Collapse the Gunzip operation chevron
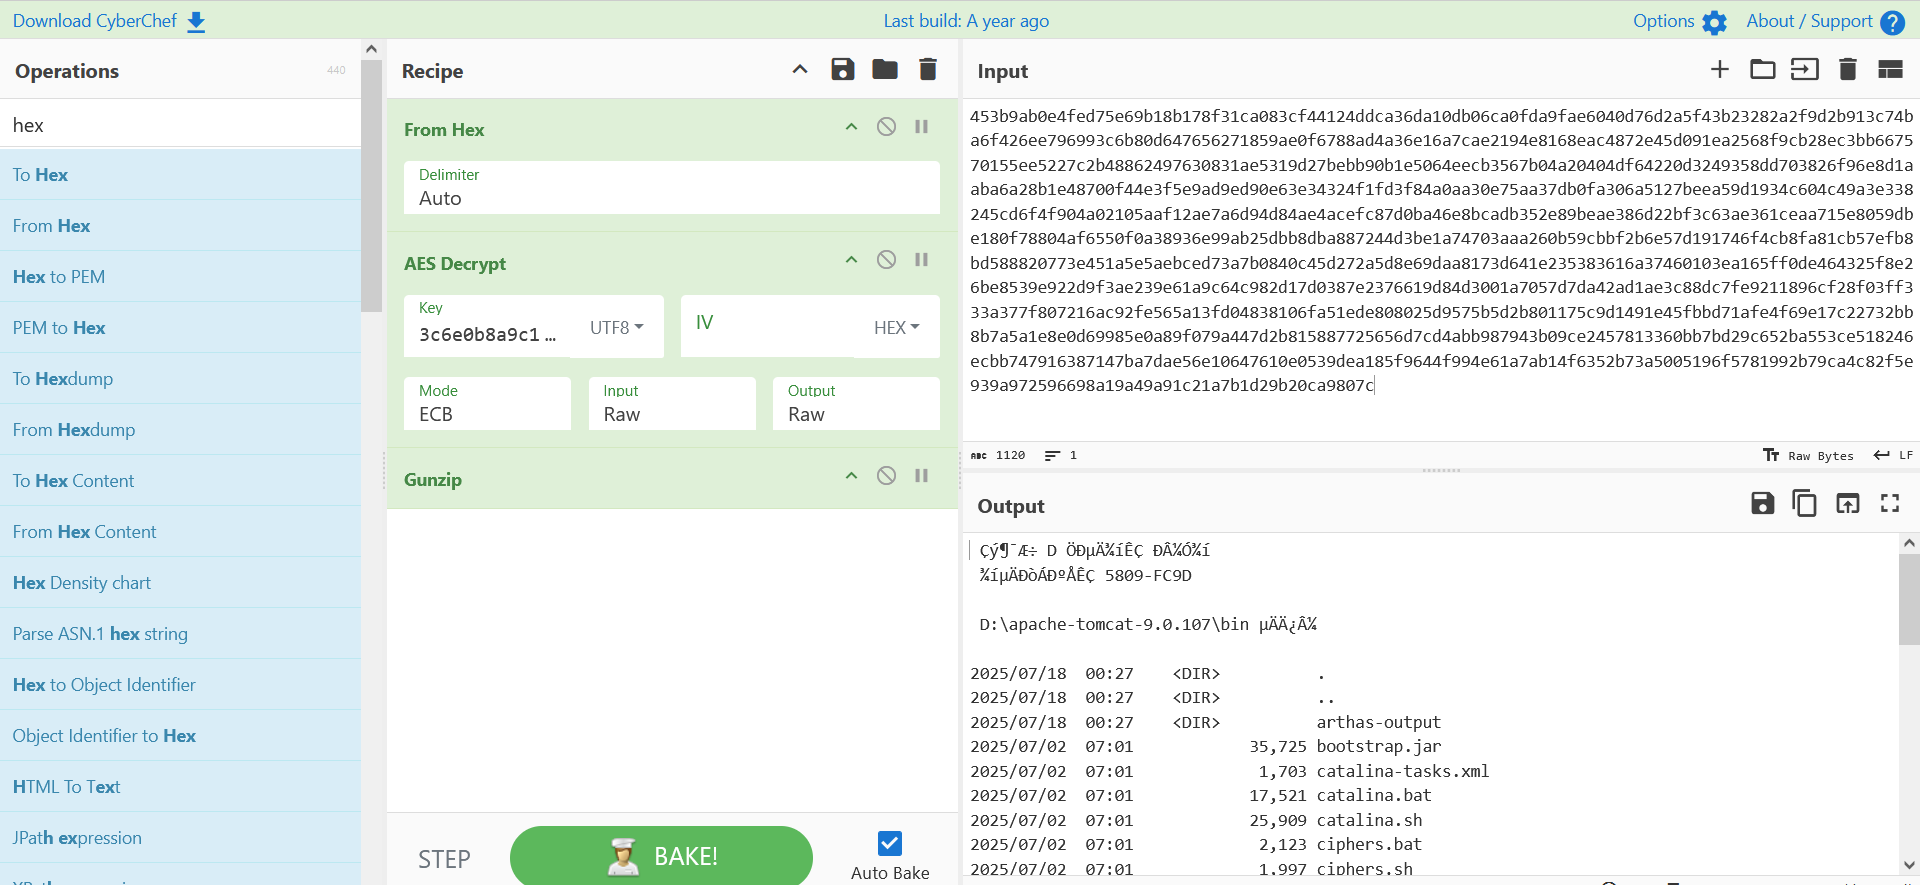Viewport: 1920px width, 885px height. 851,476
